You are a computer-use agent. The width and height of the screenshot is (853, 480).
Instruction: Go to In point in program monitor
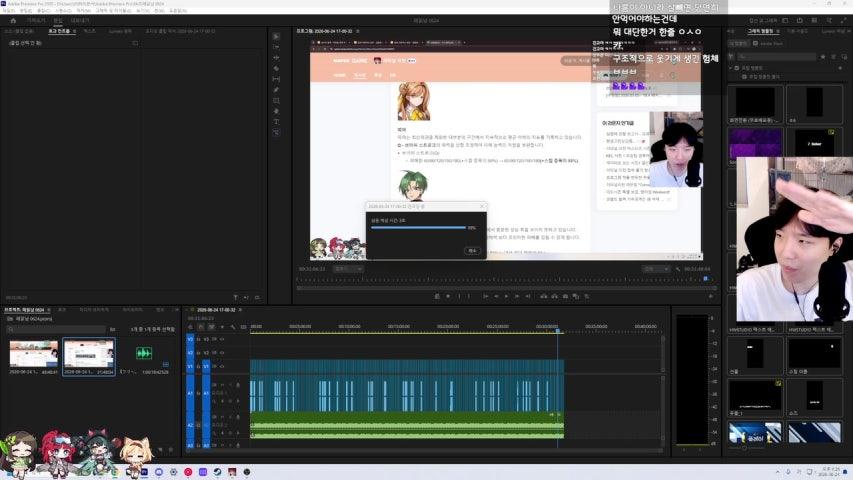click(x=485, y=297)
